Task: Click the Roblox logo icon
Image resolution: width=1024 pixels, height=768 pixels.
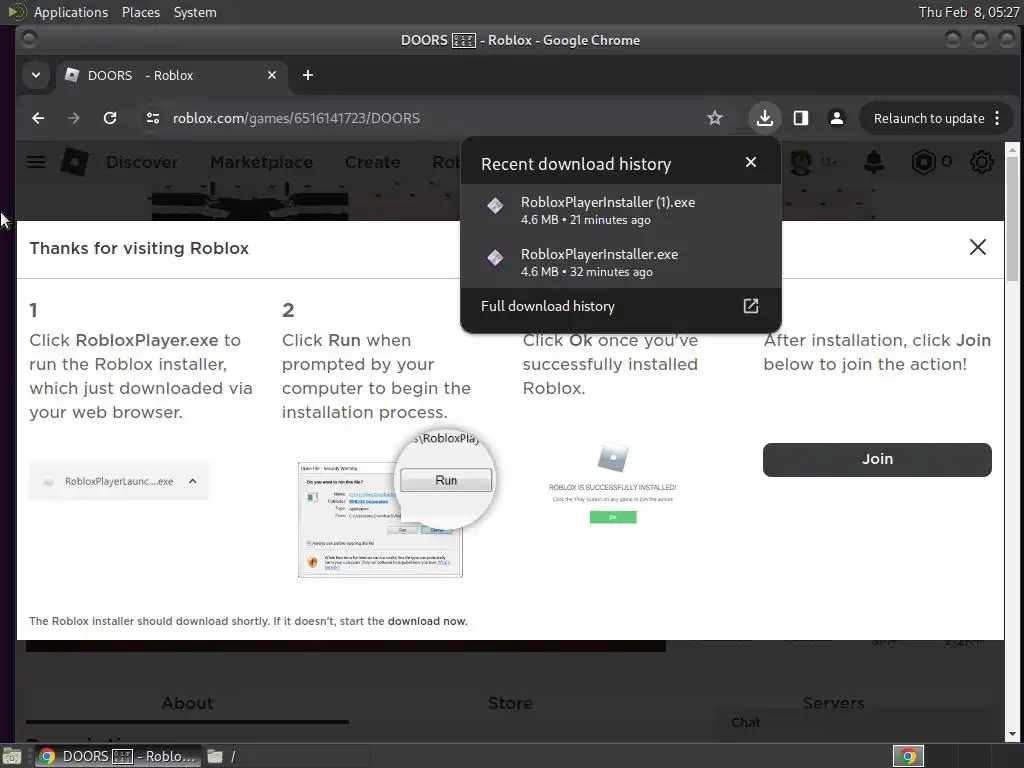Action: (x=74, y=162)
